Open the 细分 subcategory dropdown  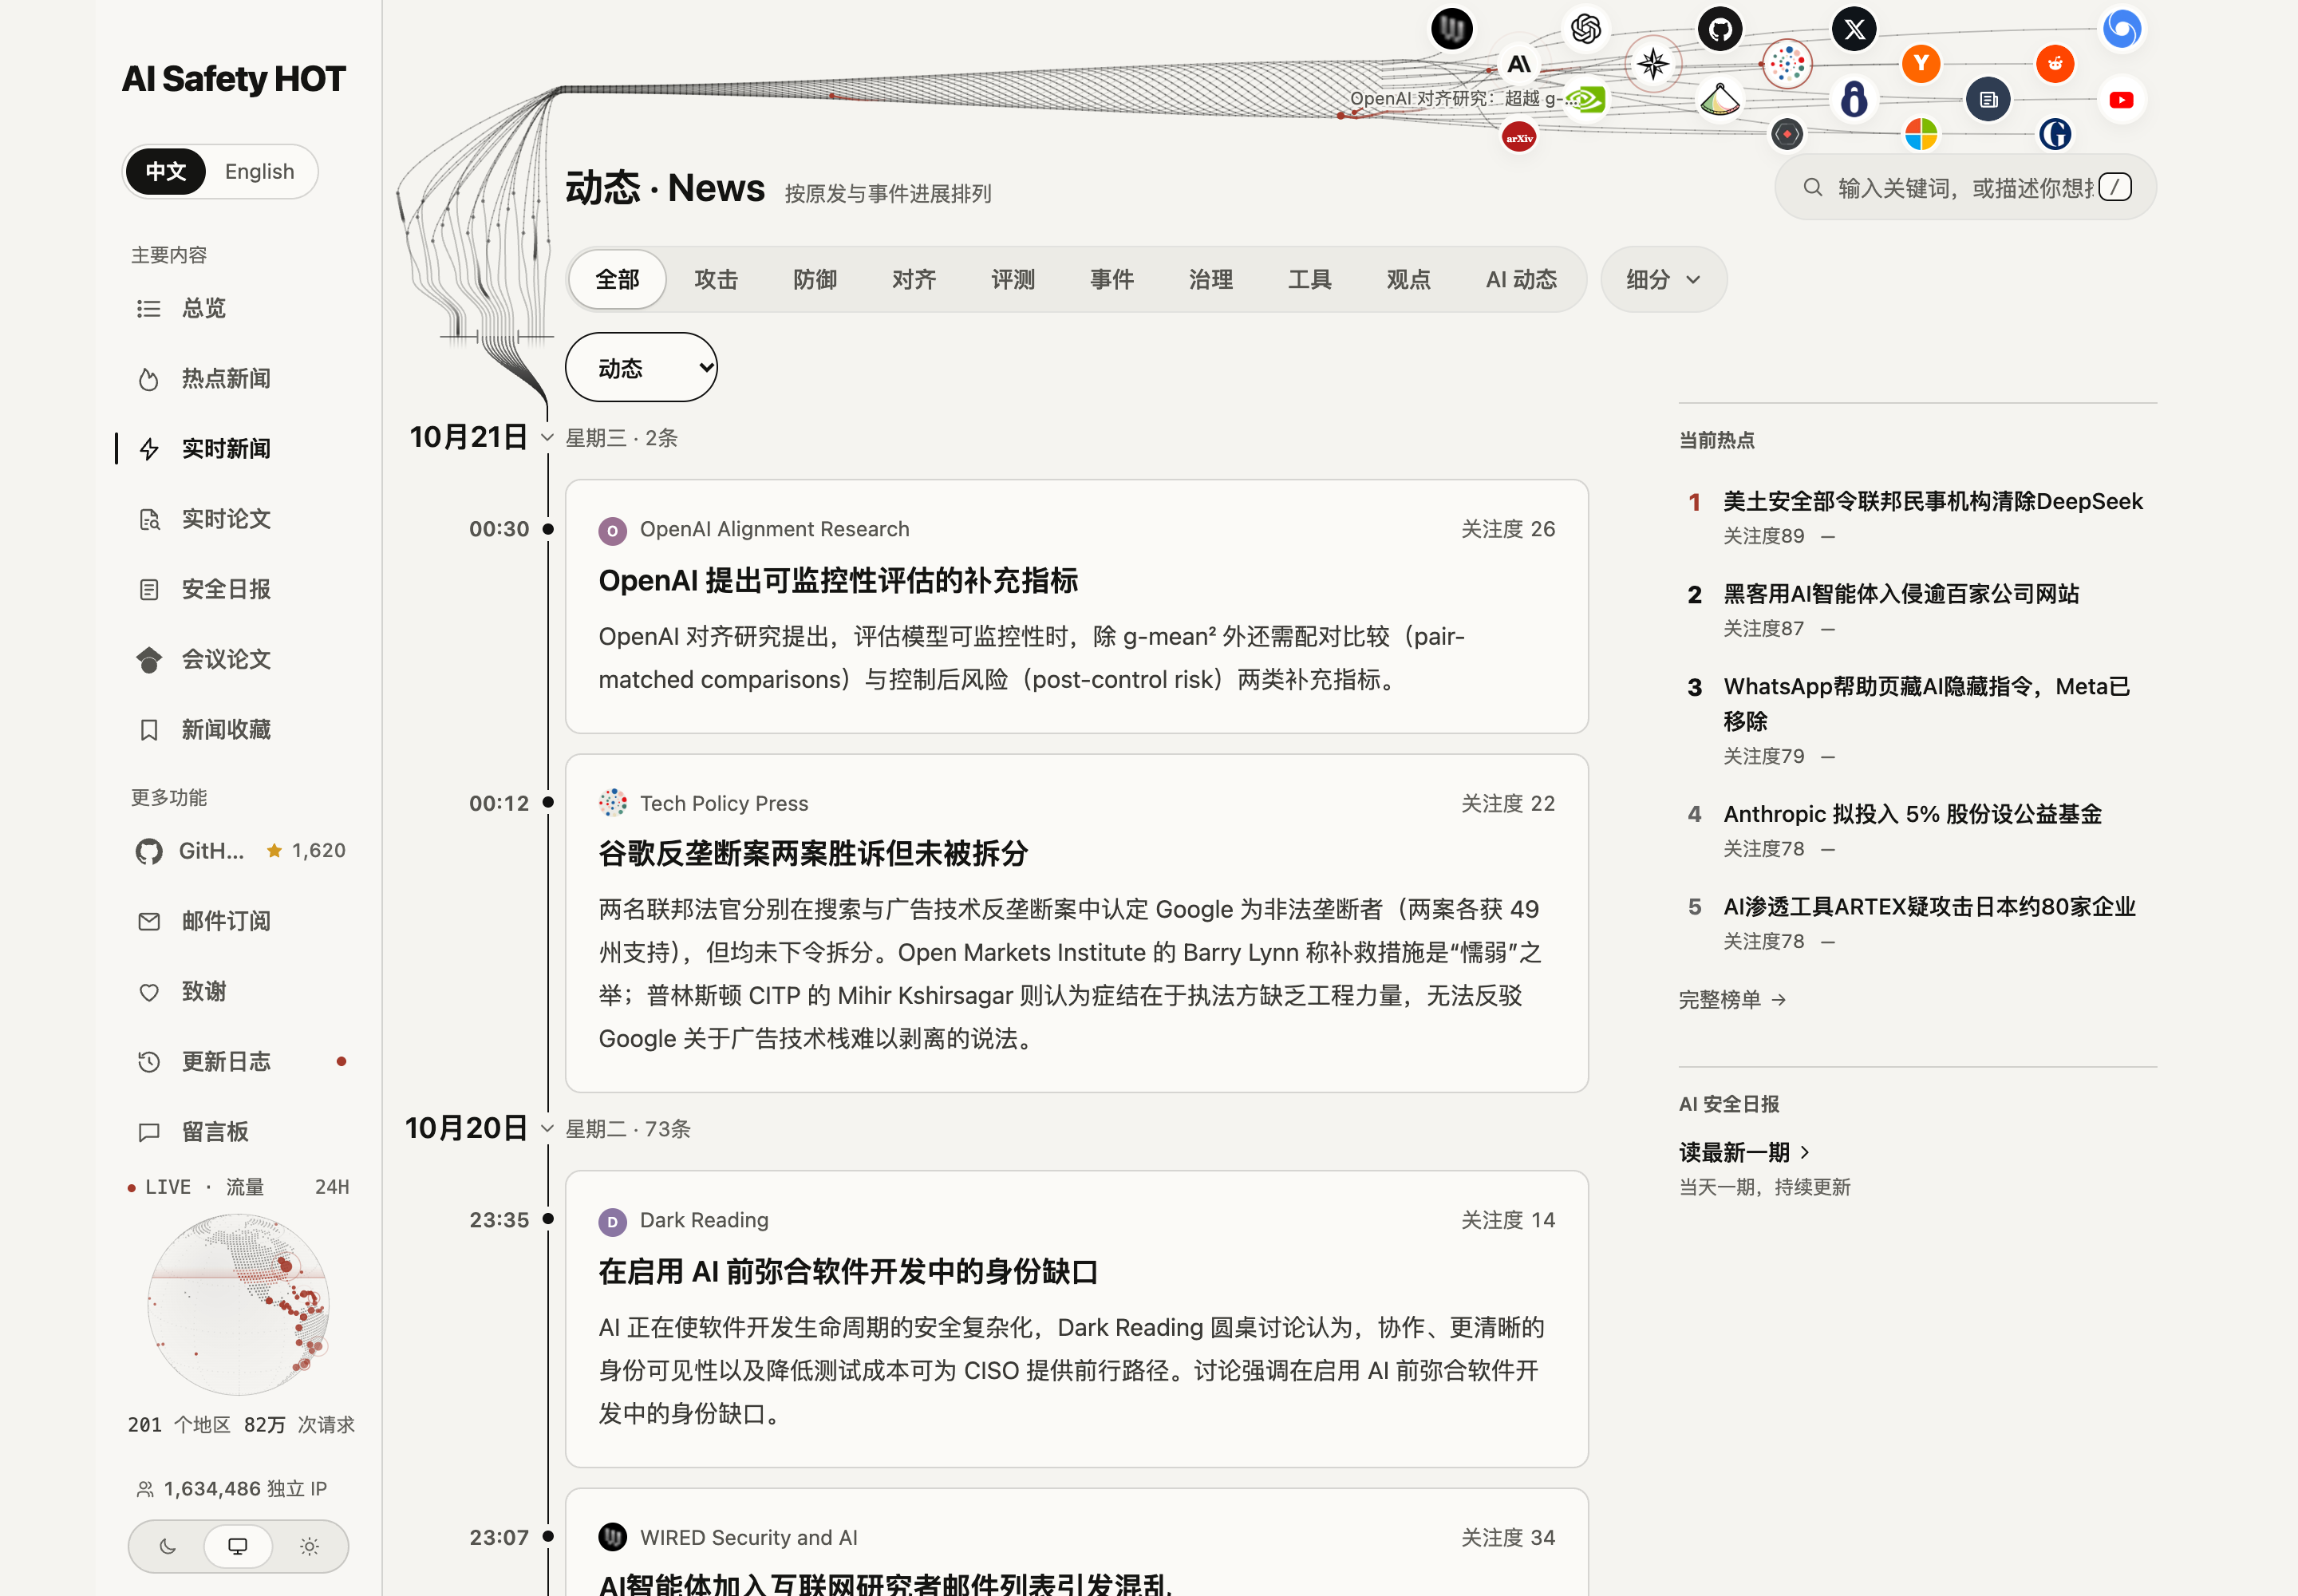point(1662,279)
